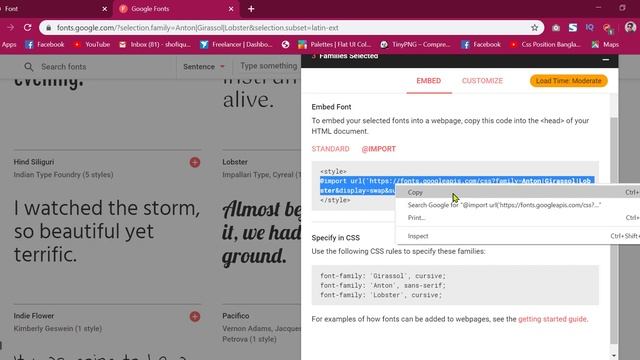Open a new browser tab

pyautogui.click(x=251, y=9)
